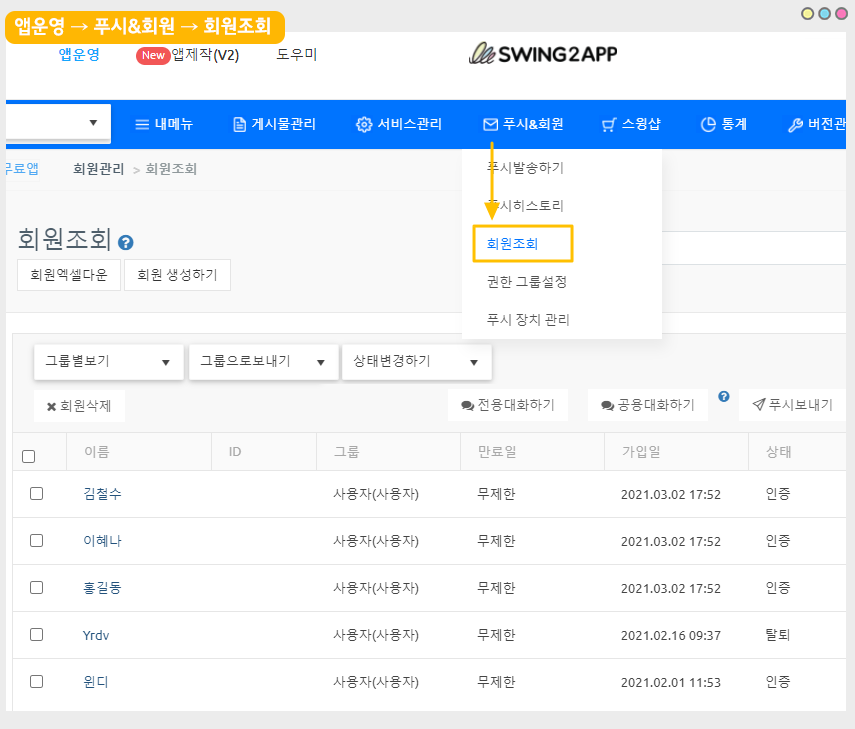The width and height of the screenshot is (855, 729).
Task: Open the 그룹으로보내기 dropdown
Action: click(263, 362)
